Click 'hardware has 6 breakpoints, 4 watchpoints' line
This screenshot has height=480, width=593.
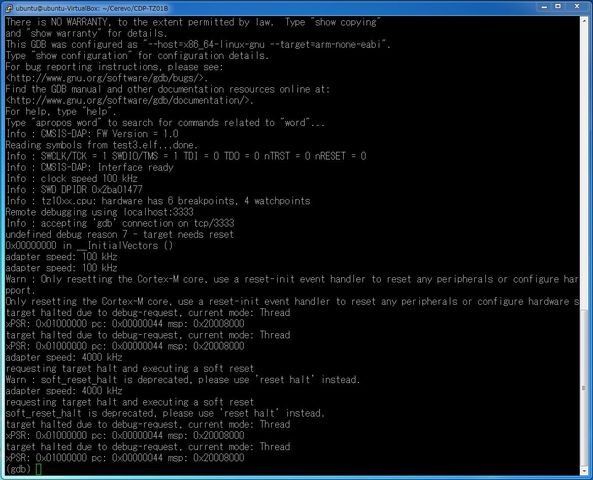[158, 201]
